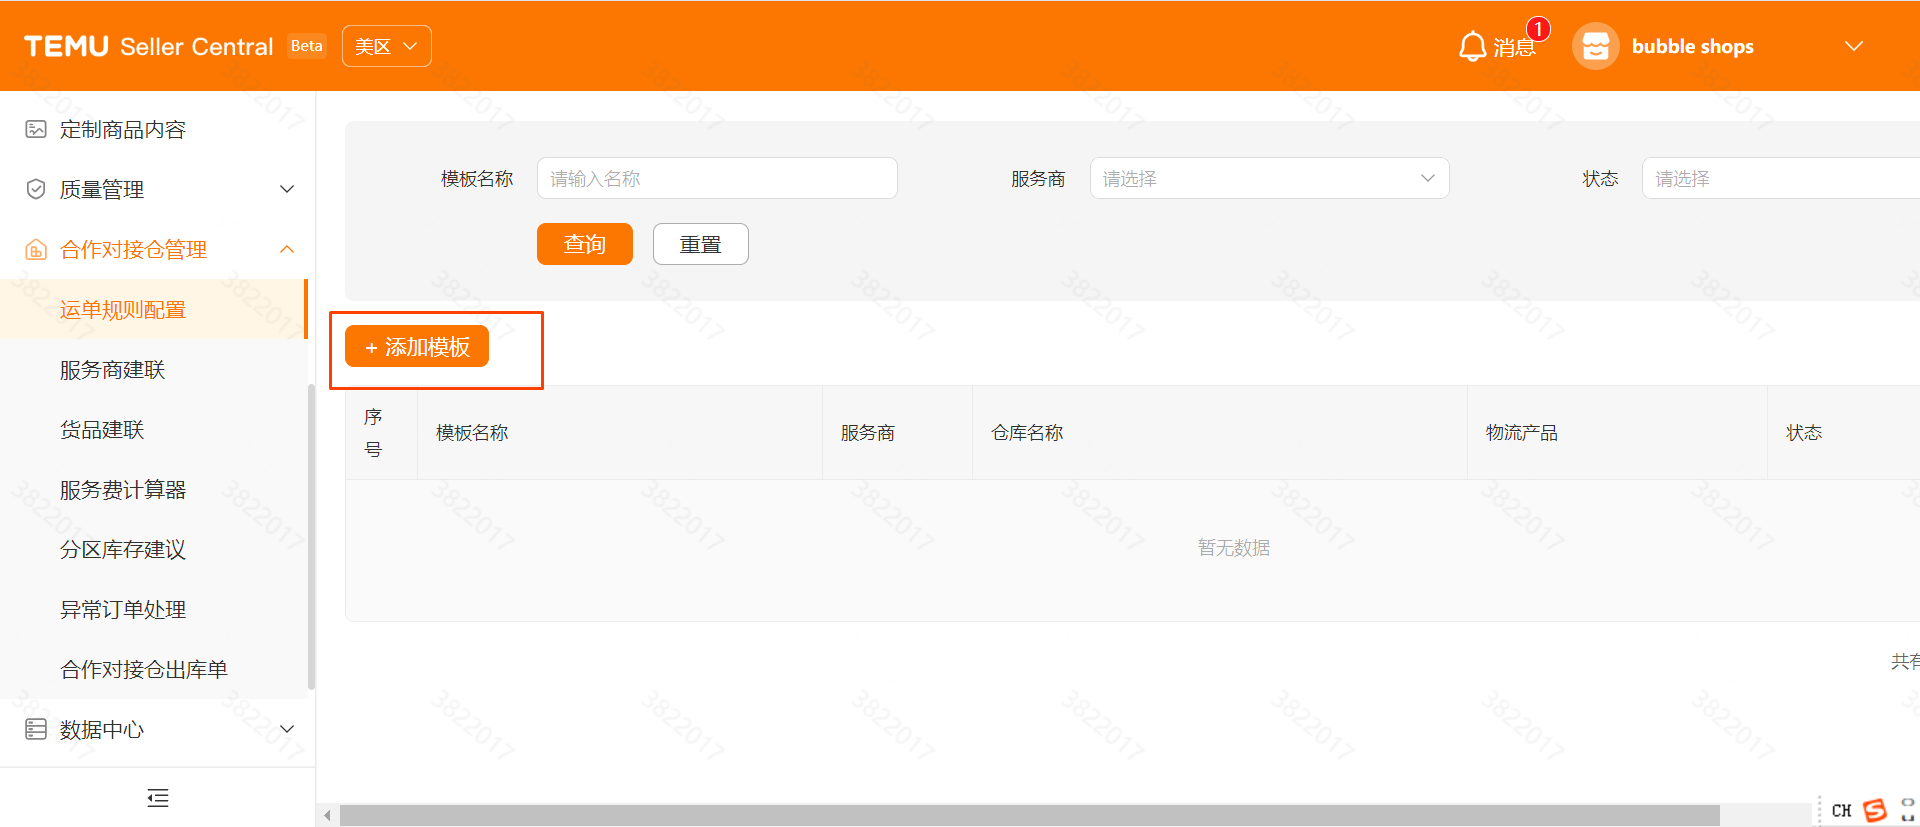Click the 模板名称 input field
Image resolution: width=1920 pixels, height=827 pixels.
click(x=716, y=179)
